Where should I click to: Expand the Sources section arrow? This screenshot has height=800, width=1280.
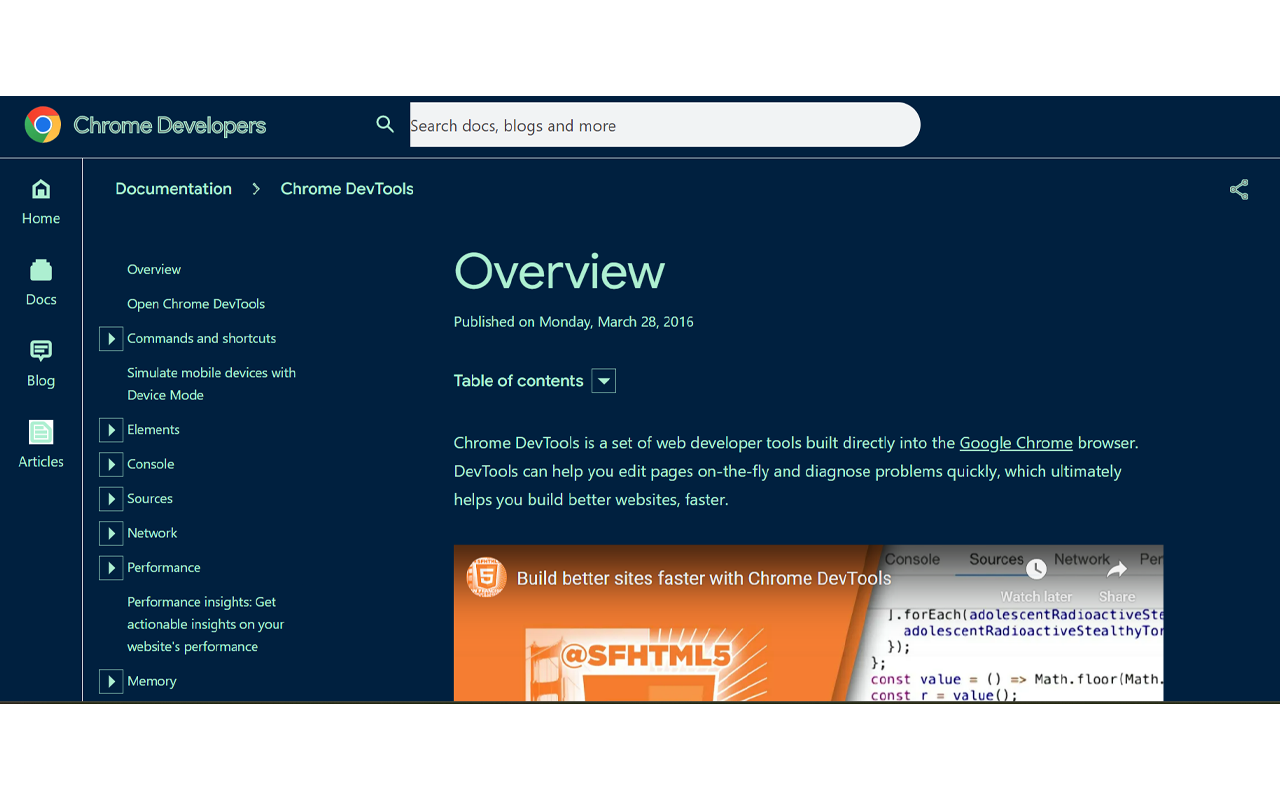111,499
